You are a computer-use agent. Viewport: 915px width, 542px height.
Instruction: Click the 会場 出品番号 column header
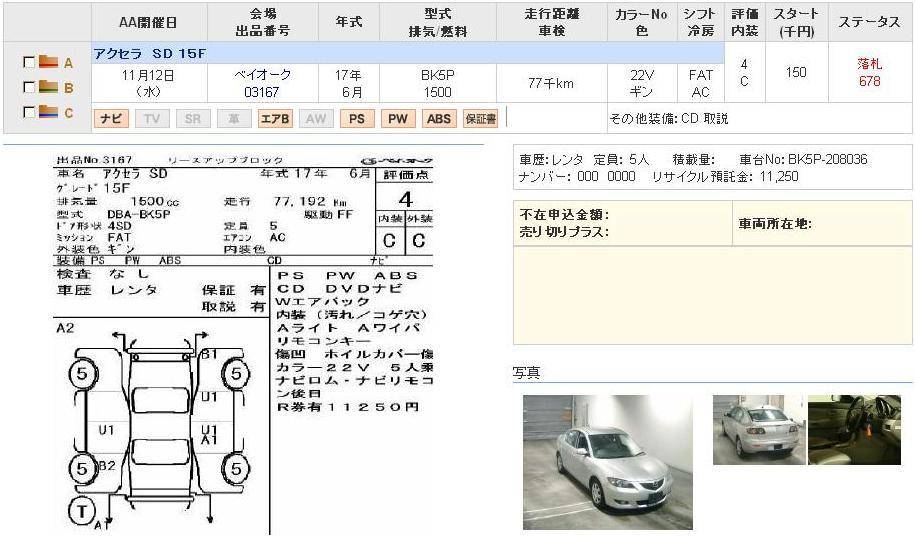[263, 22]
